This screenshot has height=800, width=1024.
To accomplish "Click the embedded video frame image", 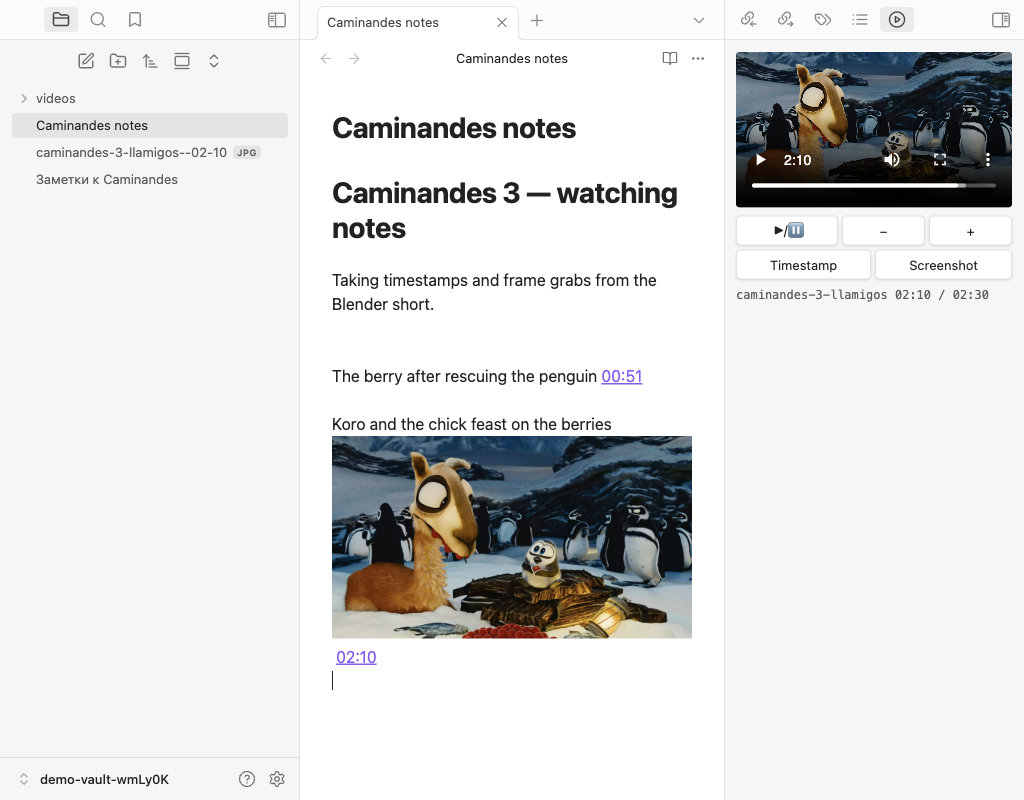I will click(x=512, y=537).
